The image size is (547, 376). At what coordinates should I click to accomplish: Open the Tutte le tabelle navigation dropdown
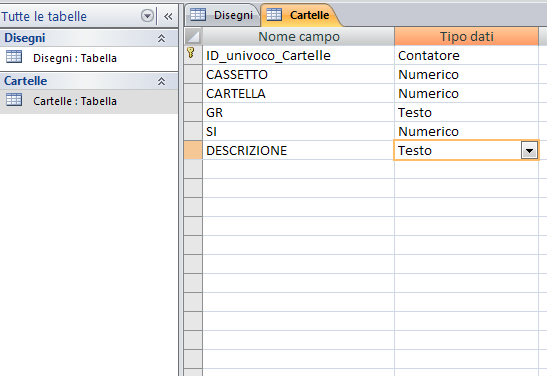click(x=147, y=16)
